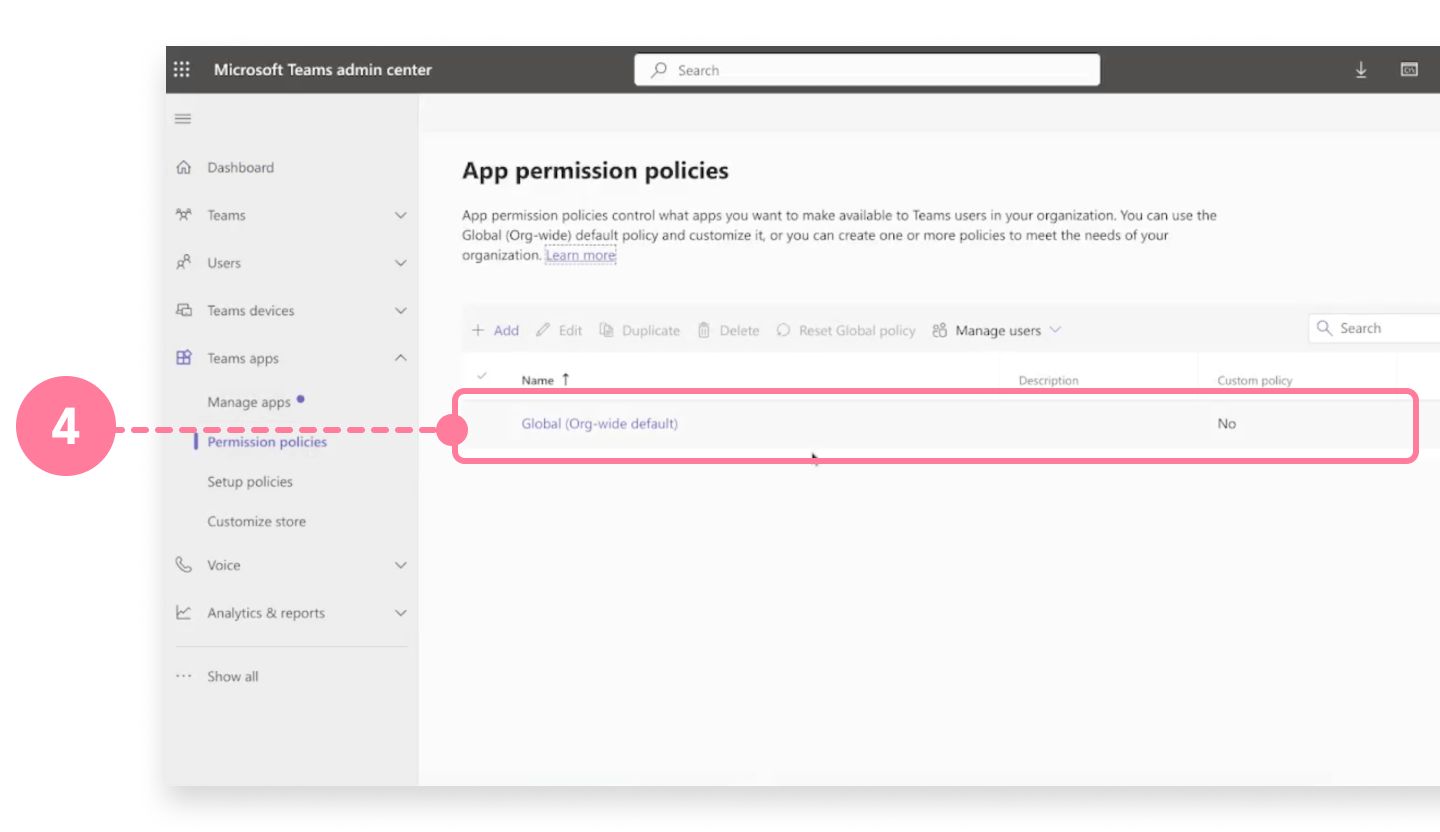Image resolution: width=1440 pixels, height=832 pixels.
Task: Click the magnifier icon in policies search box
Action: [x=1325, y=328]
